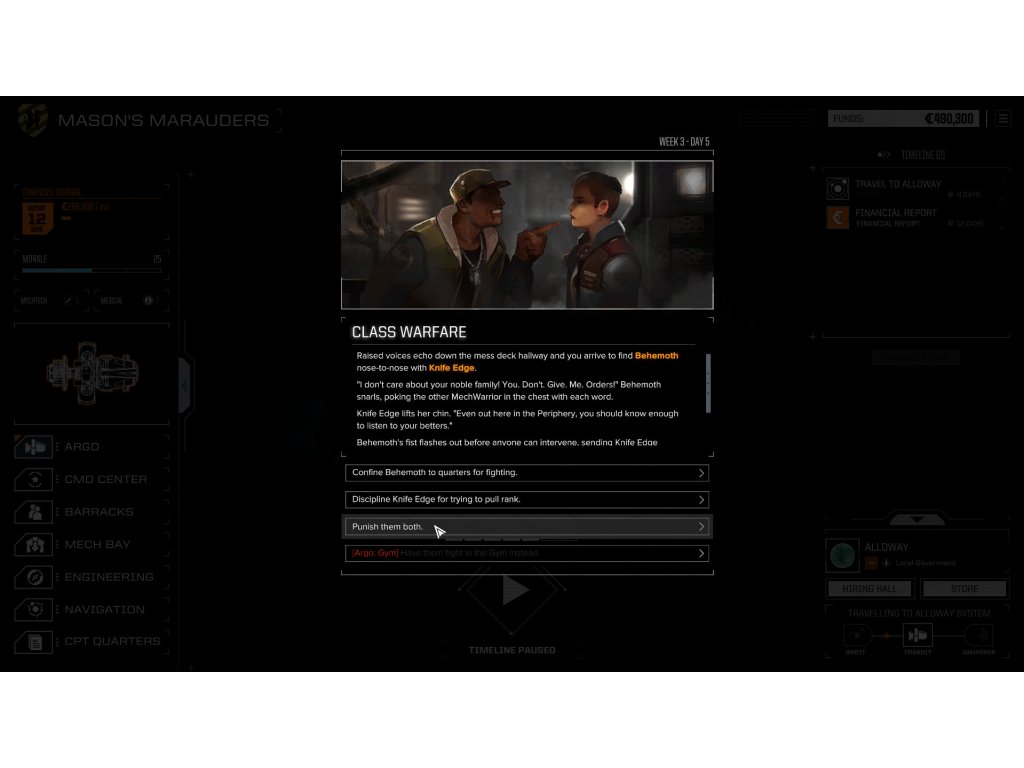Click the Financial Report timeline icon
The width and height of the screenshot is (1024, 768).
pyautogui.click(x=837, y=217)
